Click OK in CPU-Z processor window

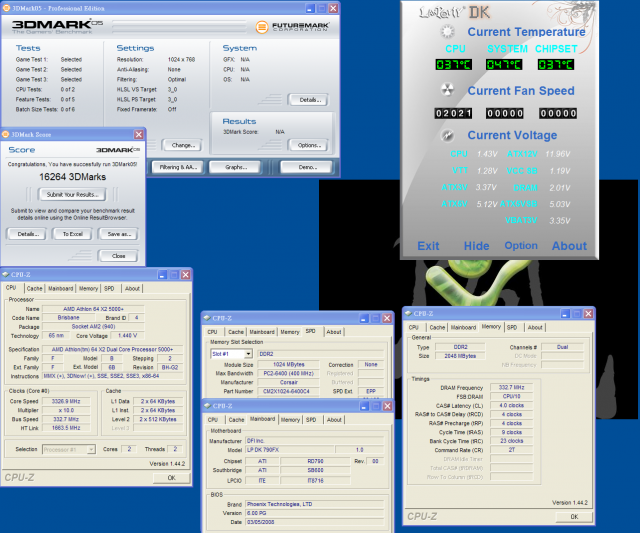(171, 477)
